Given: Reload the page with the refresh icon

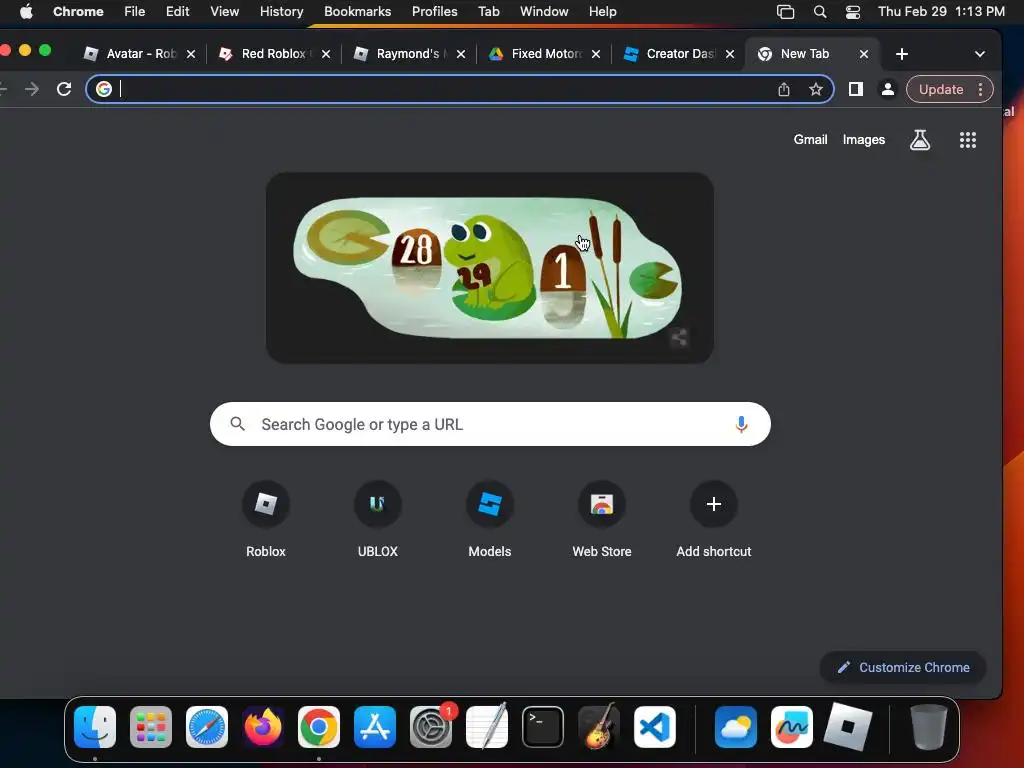Looking at the screenshot, I should tap(64, 89).
